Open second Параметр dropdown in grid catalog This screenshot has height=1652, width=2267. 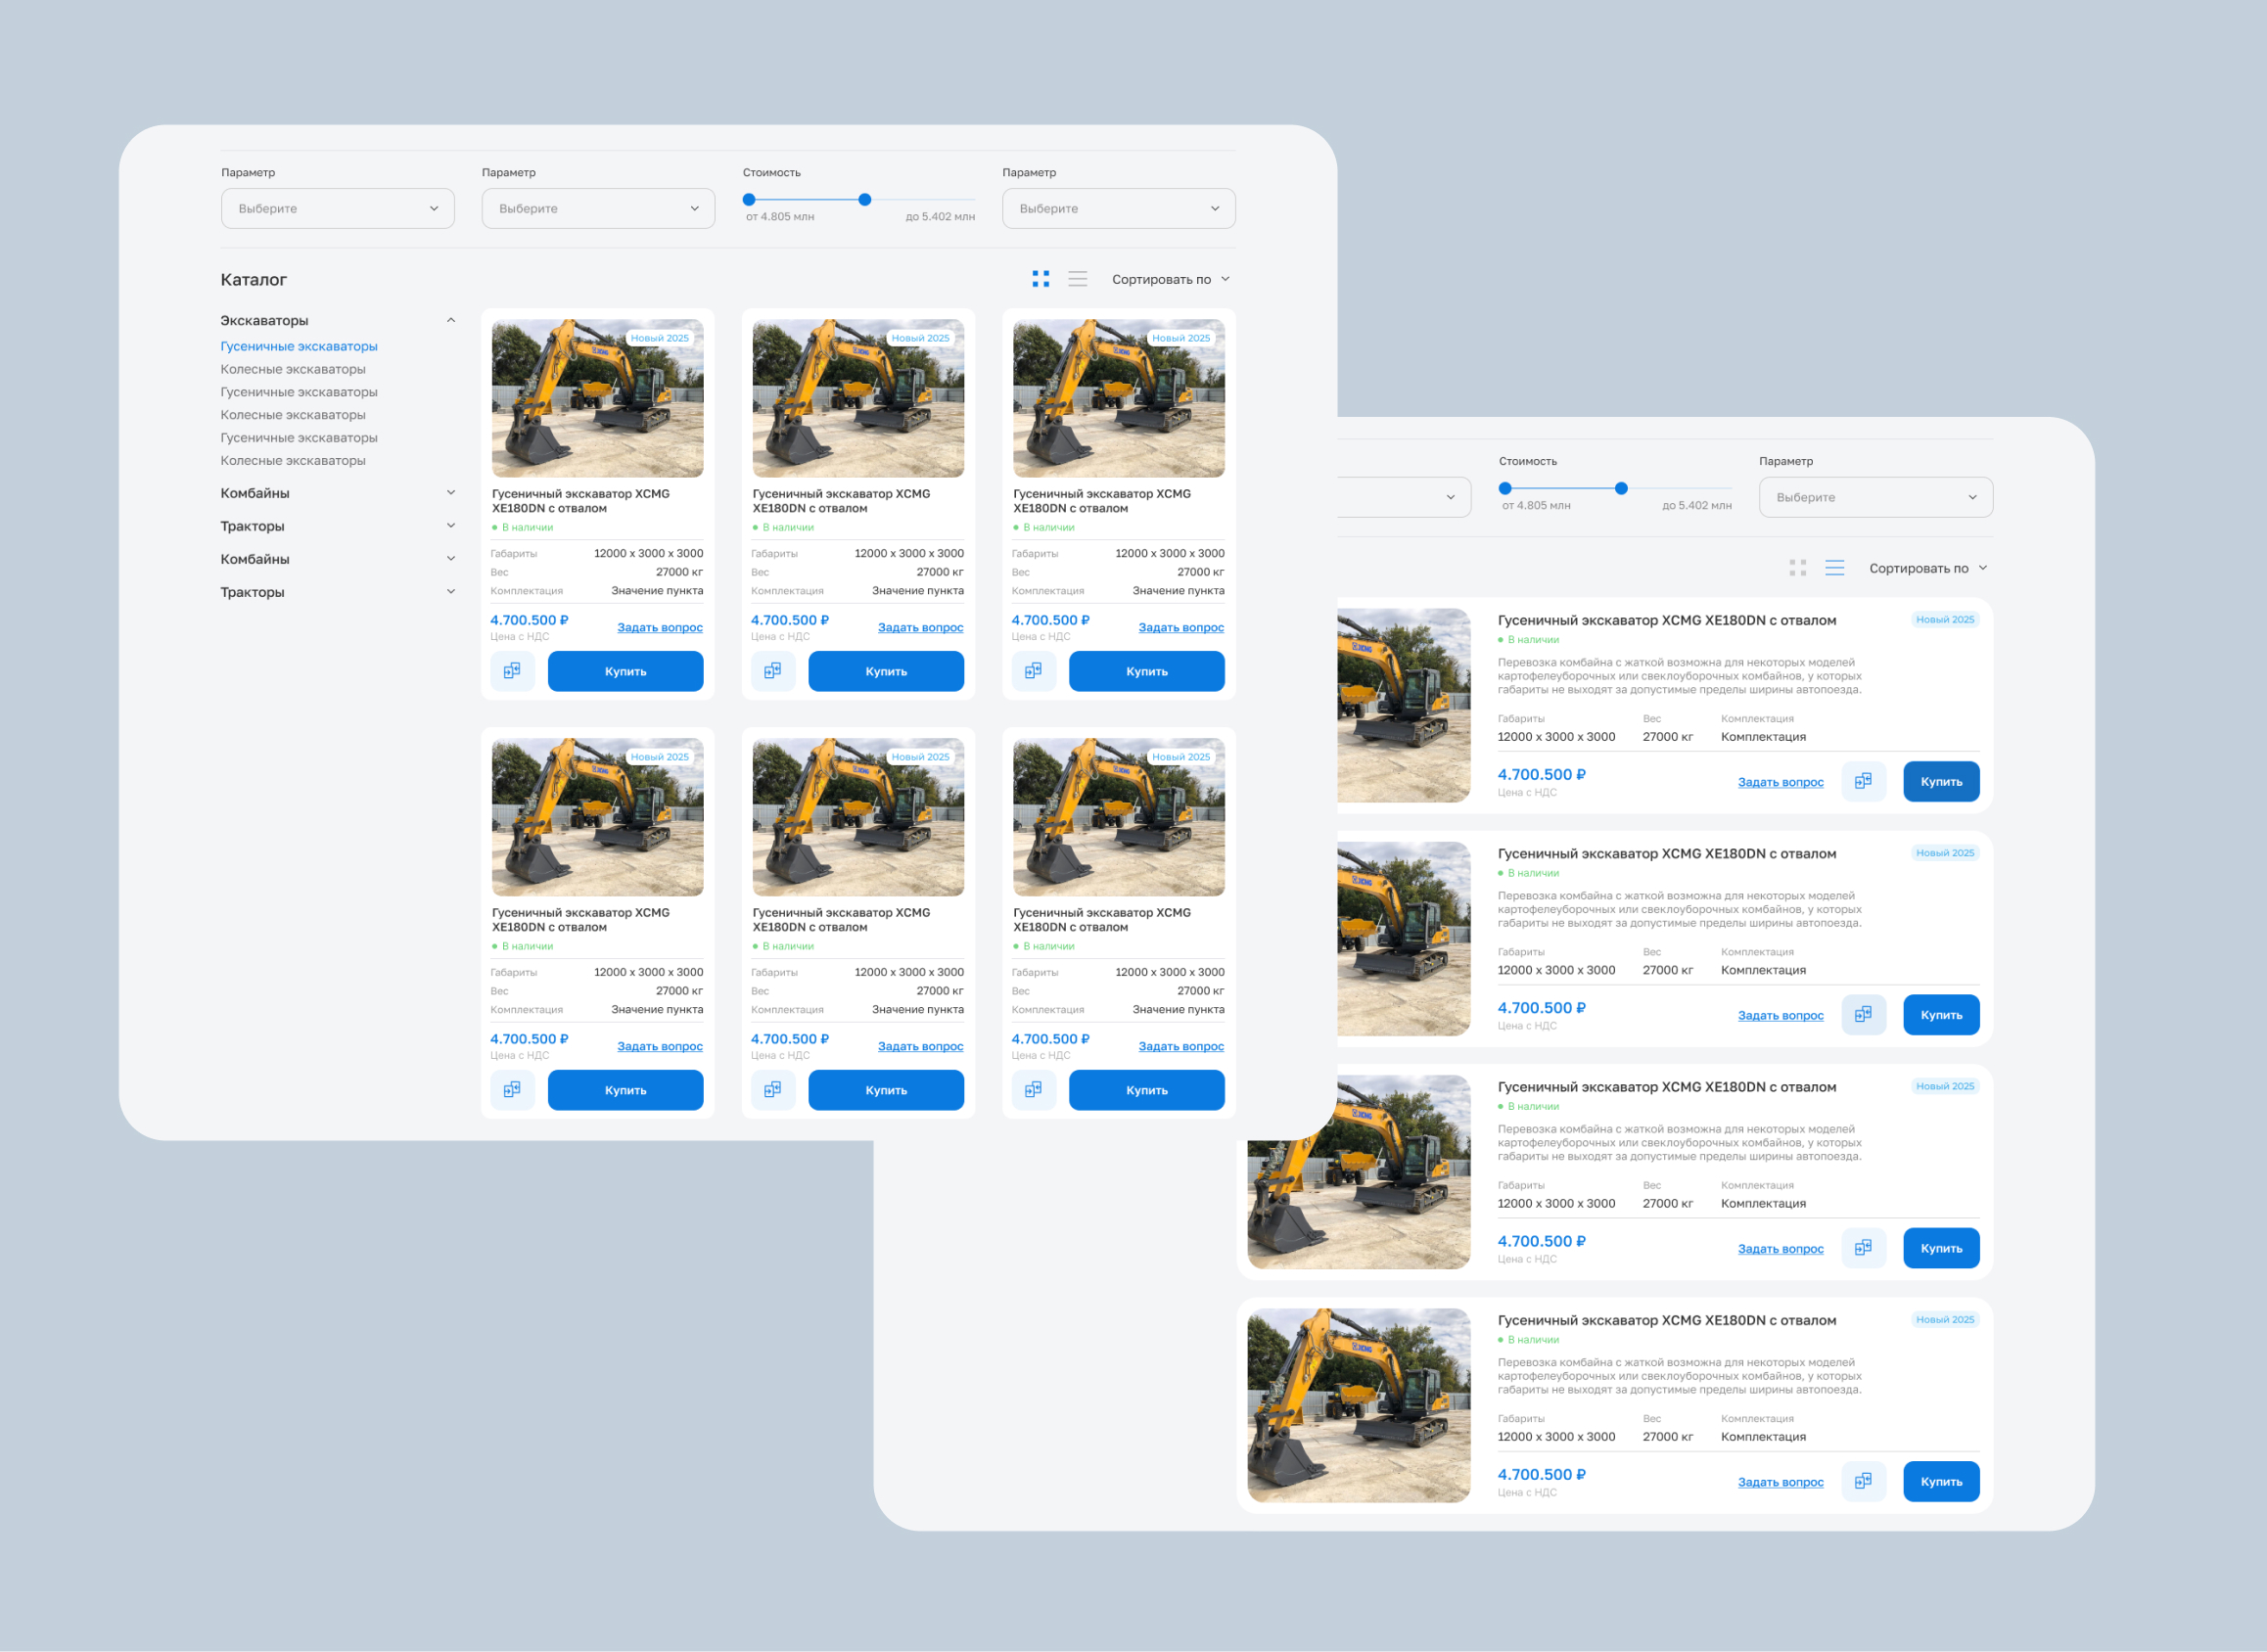pos(598,208)
